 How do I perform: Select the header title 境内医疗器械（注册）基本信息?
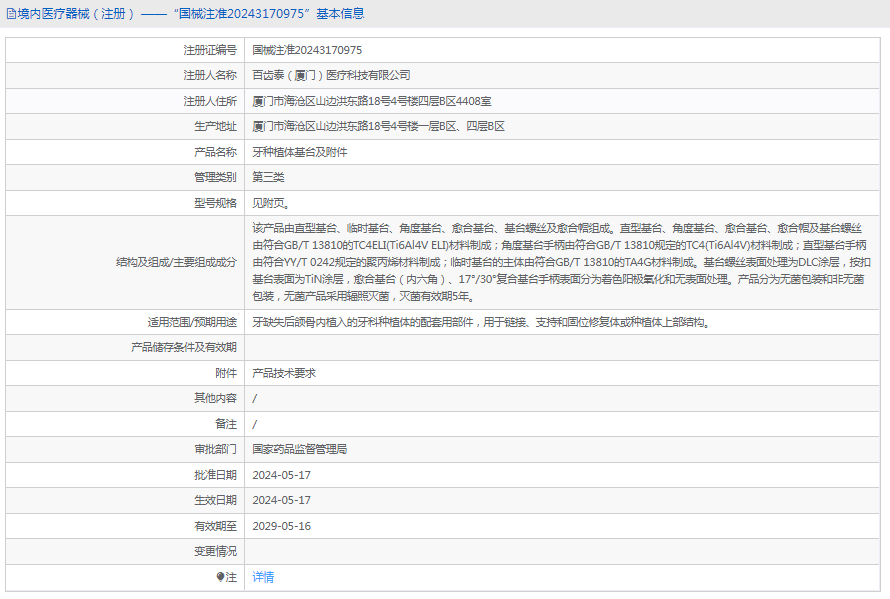pos(191,14)
